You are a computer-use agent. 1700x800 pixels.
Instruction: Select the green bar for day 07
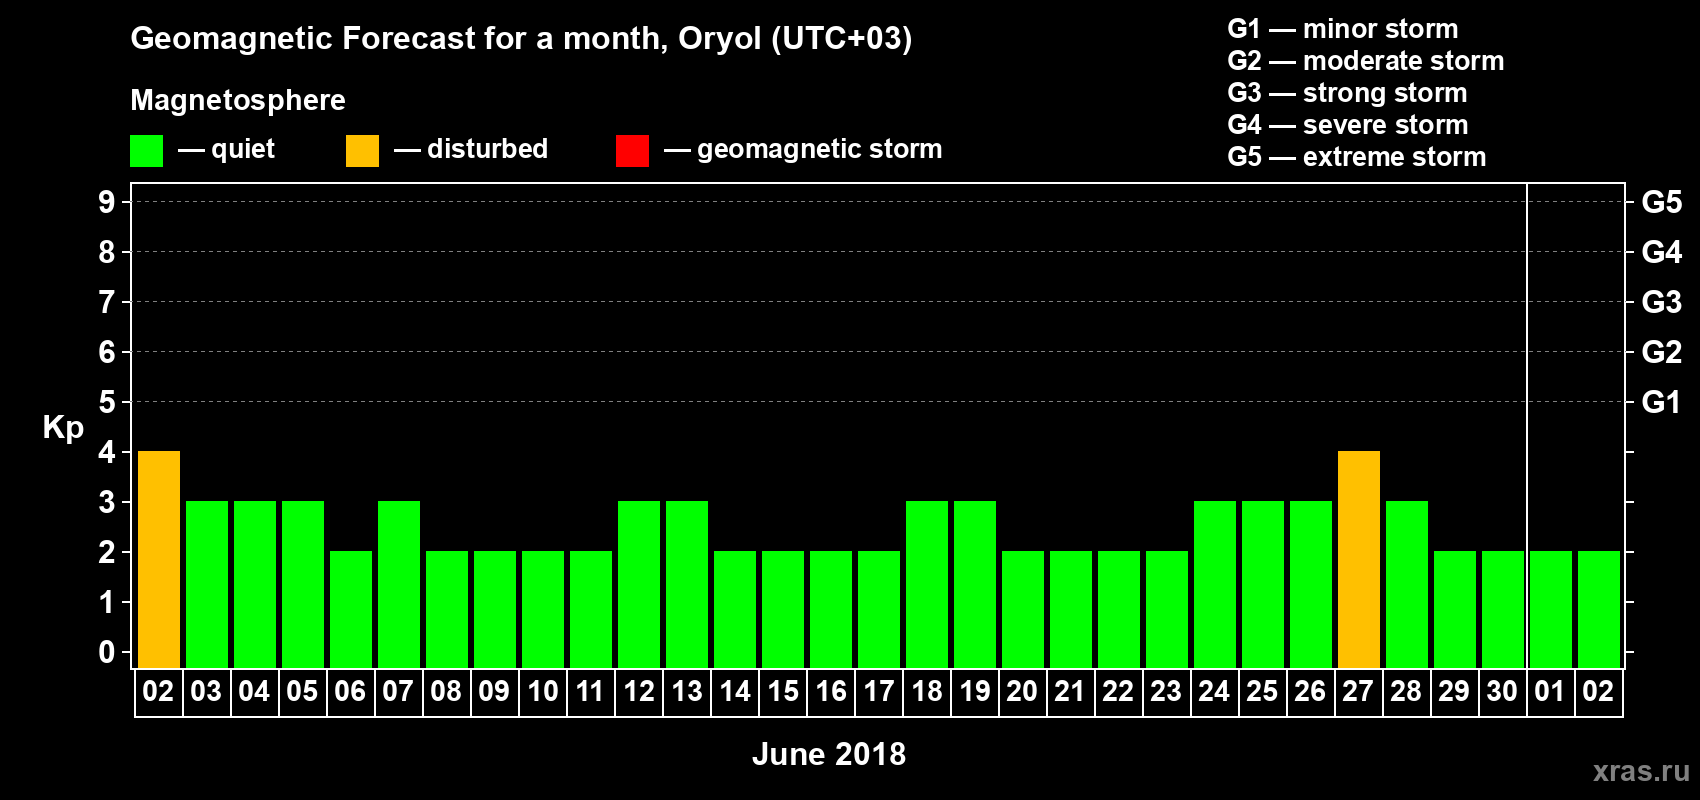tap(399, 584)
